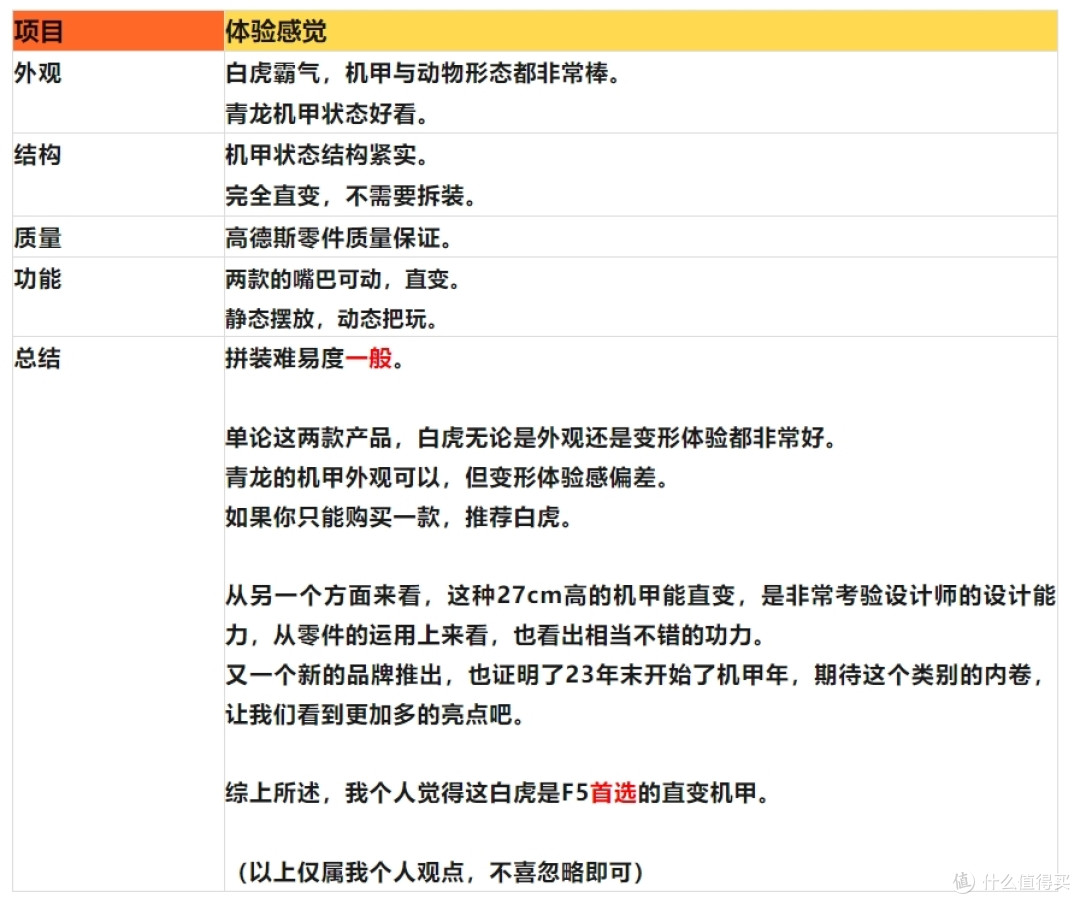
Task: Click the line '青龙的机甲外观可以，但变形体验感偏差。'
Action: pos(447,477)
